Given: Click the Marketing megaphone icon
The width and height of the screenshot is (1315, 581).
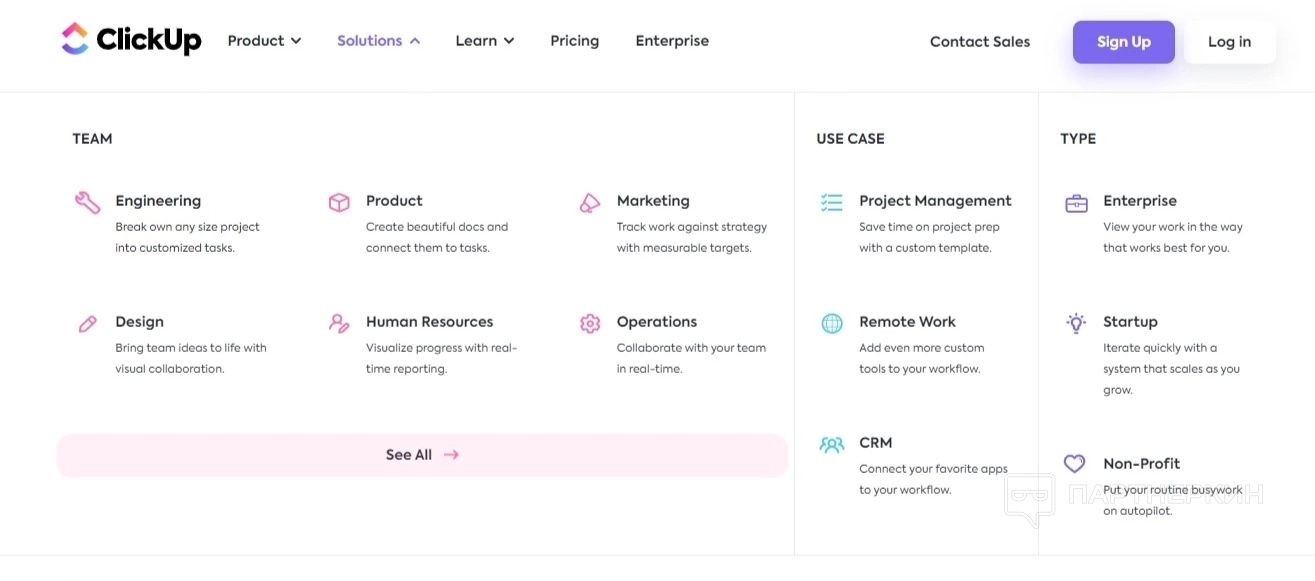Looking at the screenshot, I should click(x=590, y=203).
